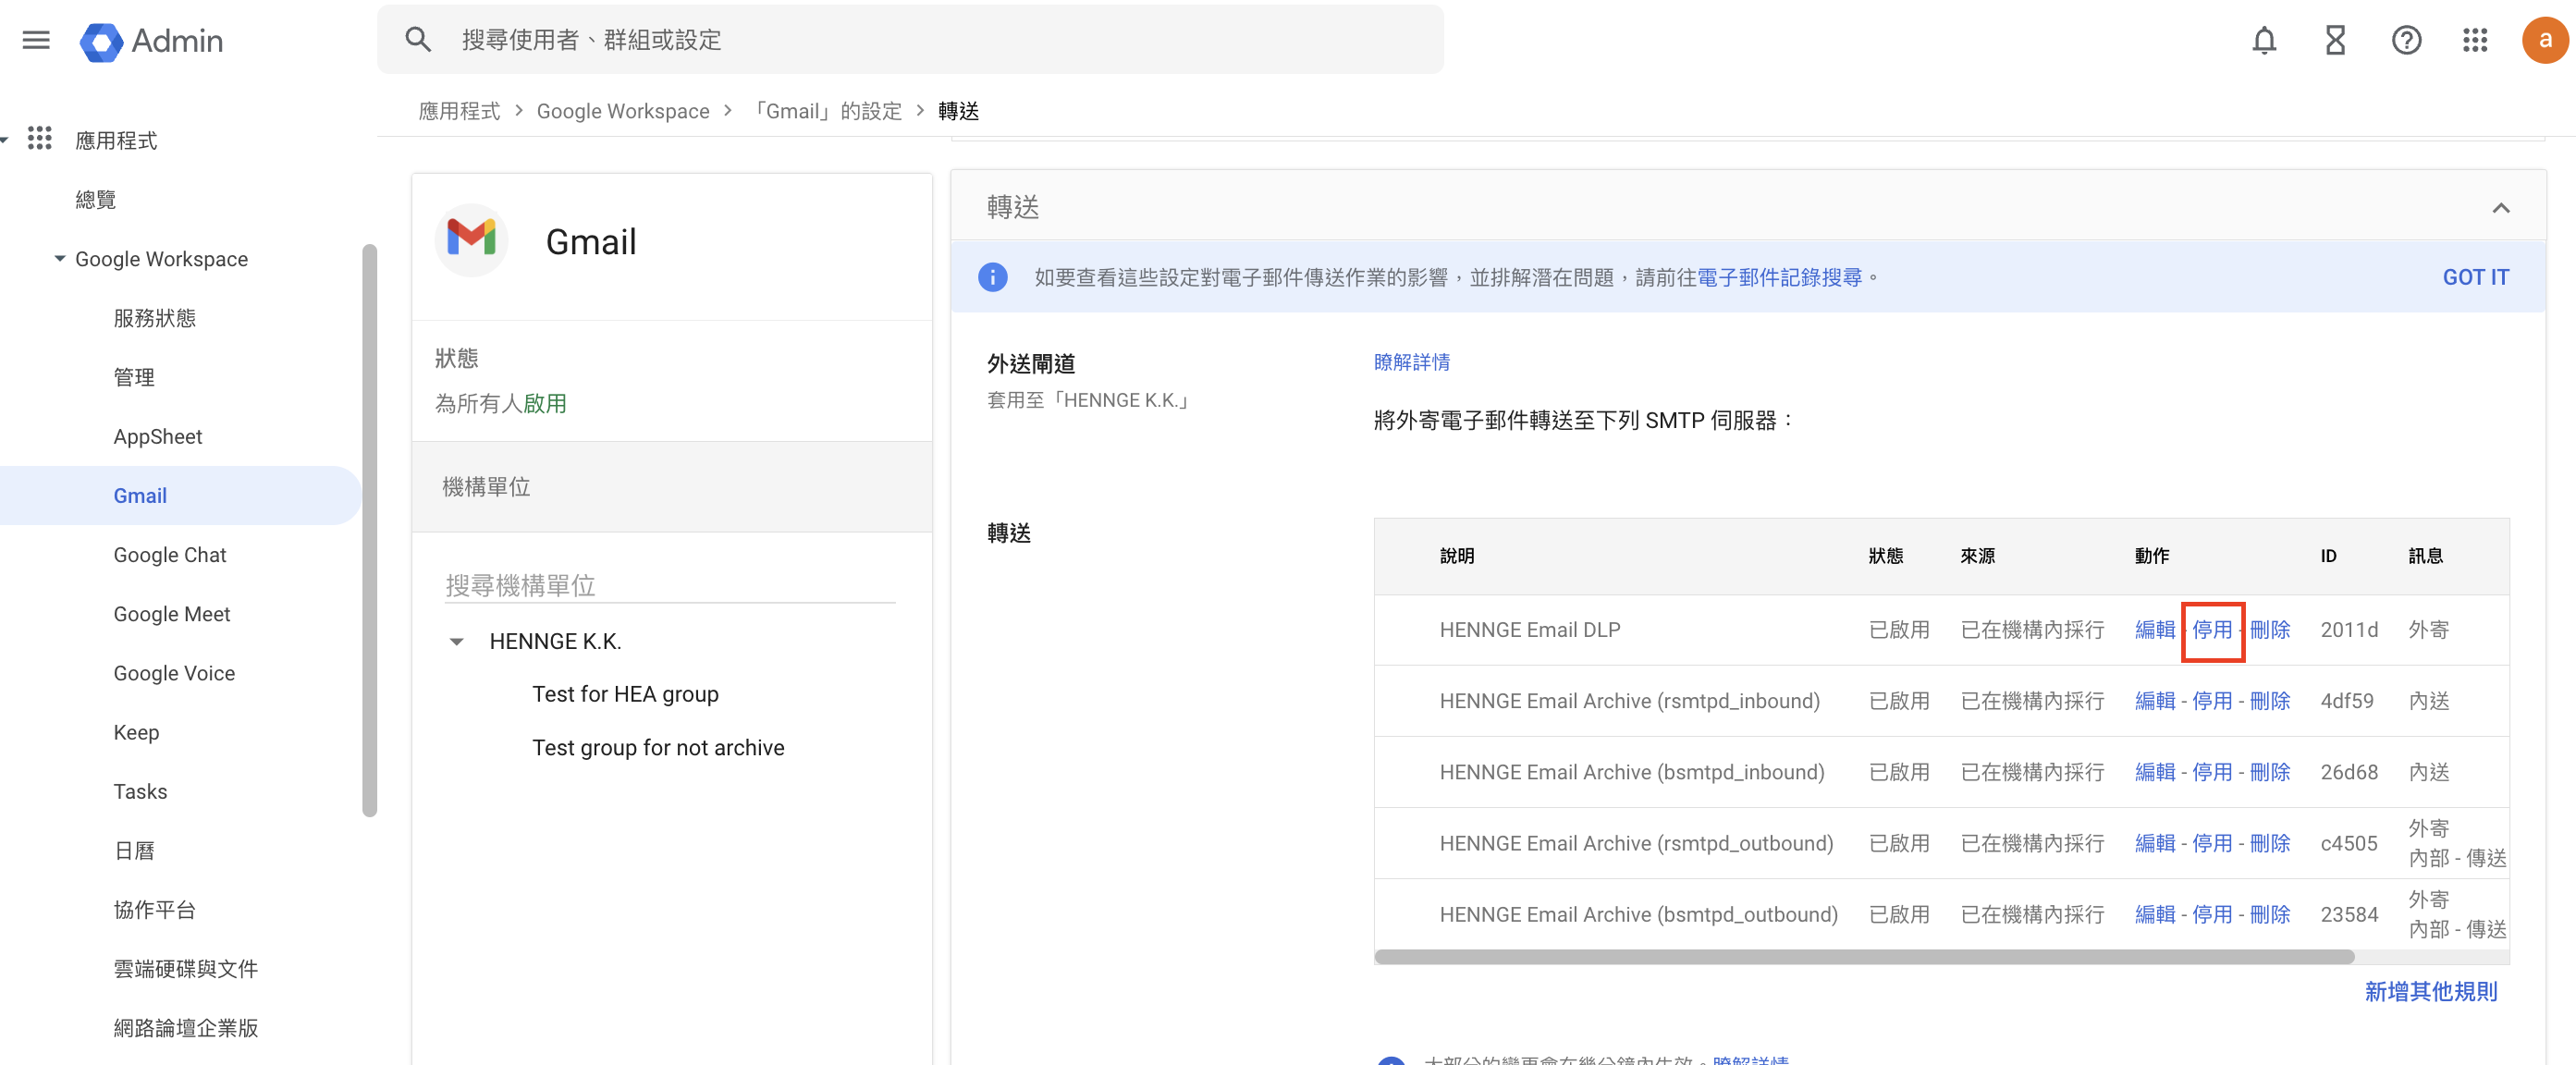Open Google Meet in the sidebar
Image resolution: width=2576 pixels, height=1065 pixels.
(x=172, y=614)
